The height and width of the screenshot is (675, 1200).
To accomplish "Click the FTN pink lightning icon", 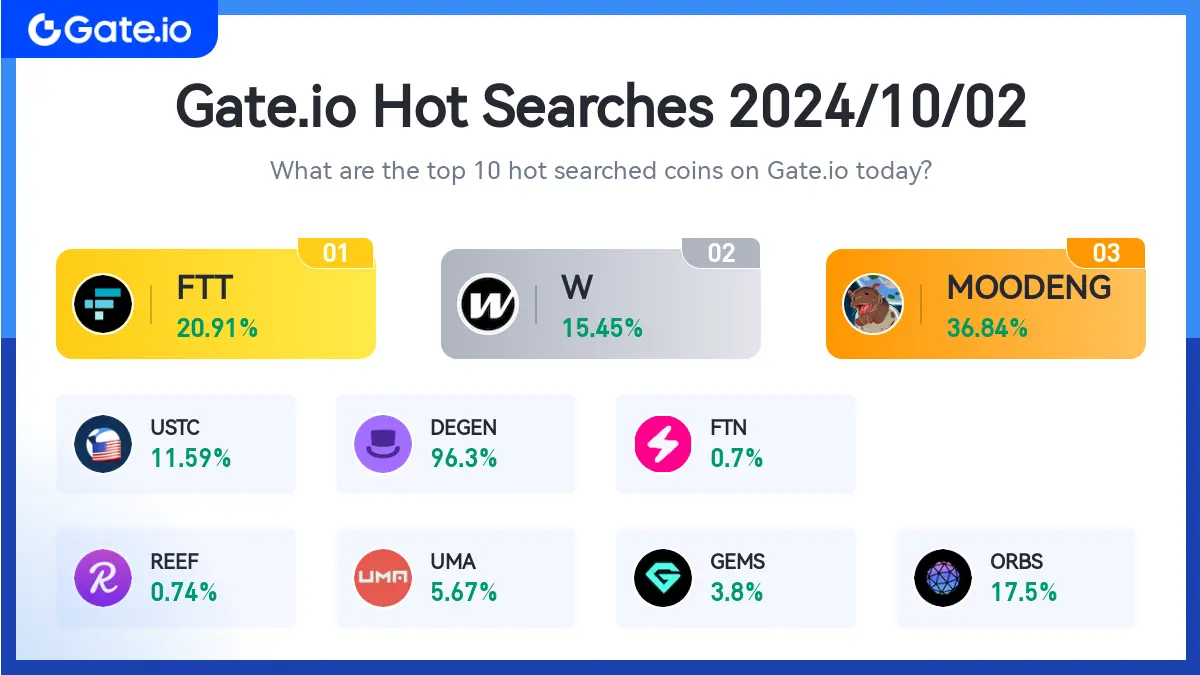I will (663, 444).
